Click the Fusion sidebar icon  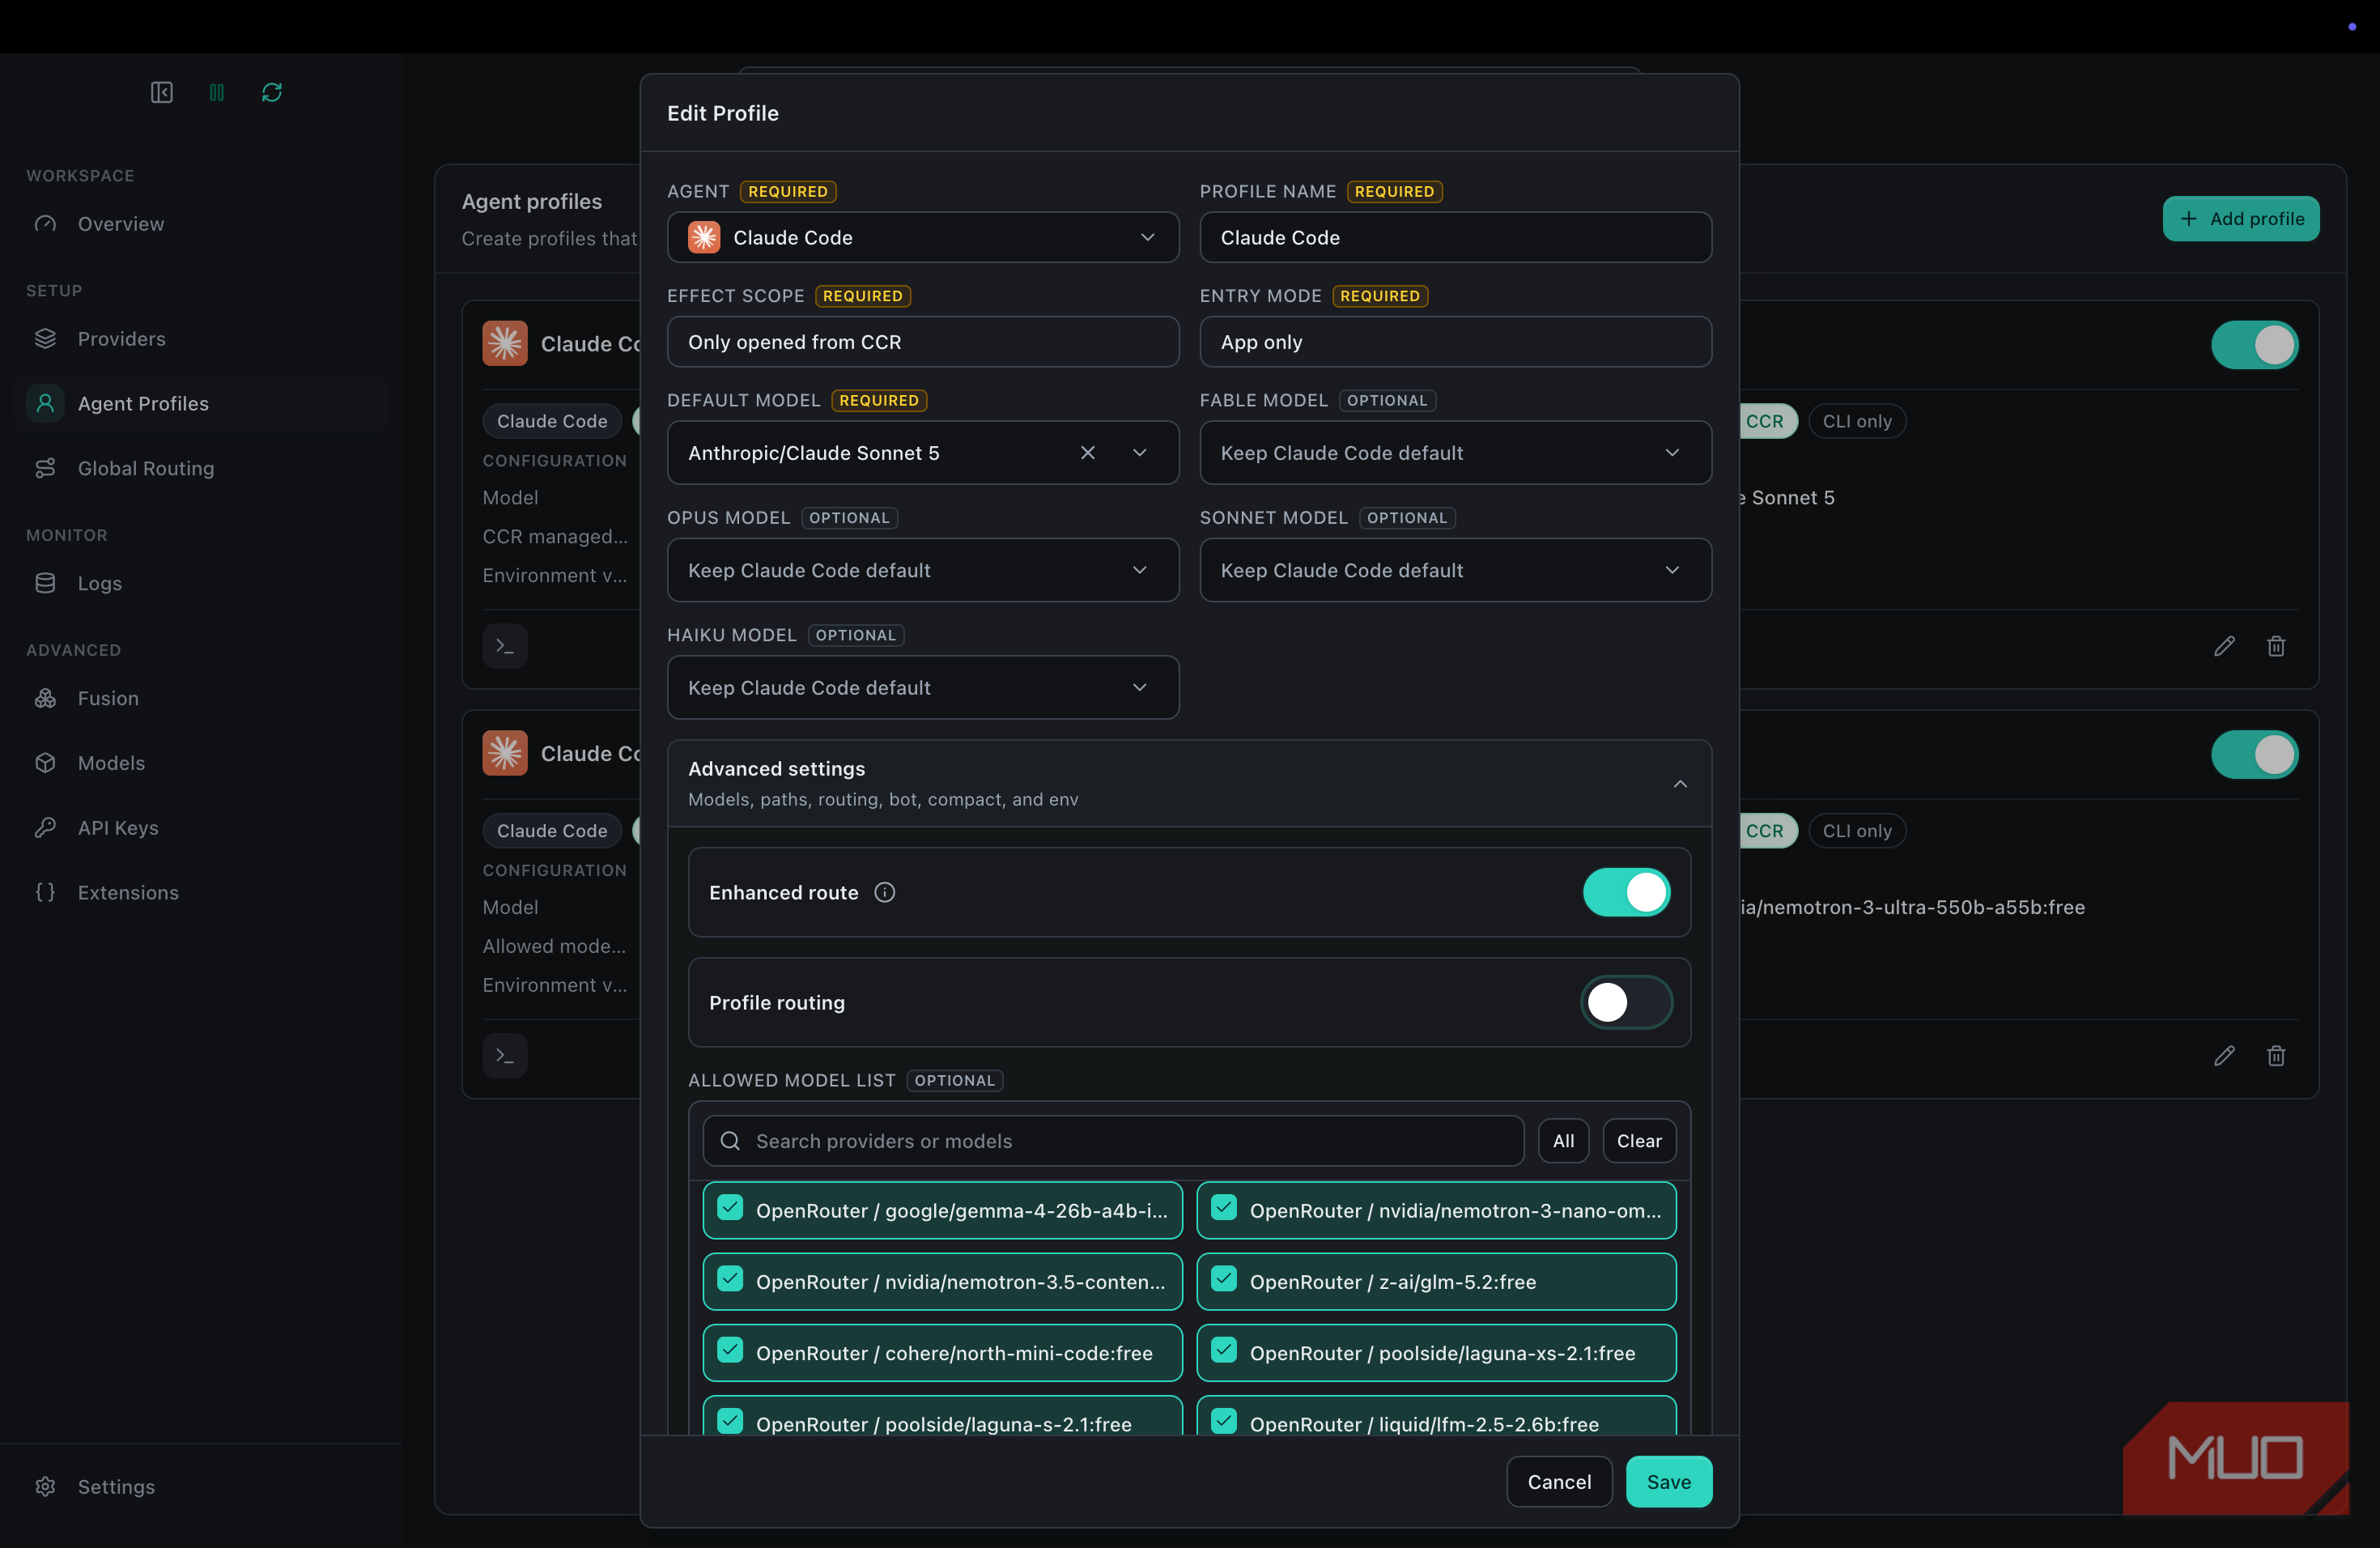click(x=45, y=698)
